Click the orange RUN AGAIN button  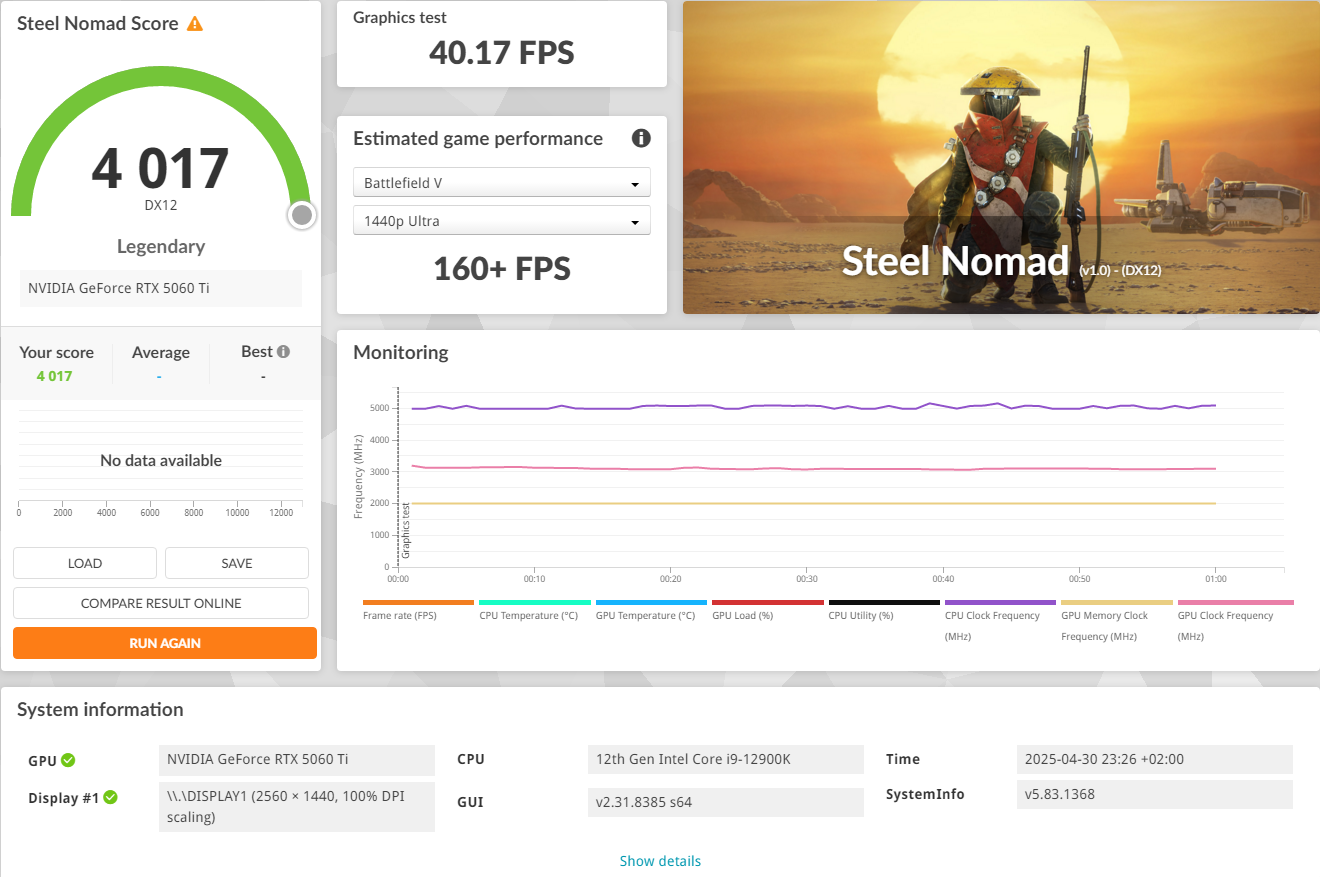(x=165, y=643)
